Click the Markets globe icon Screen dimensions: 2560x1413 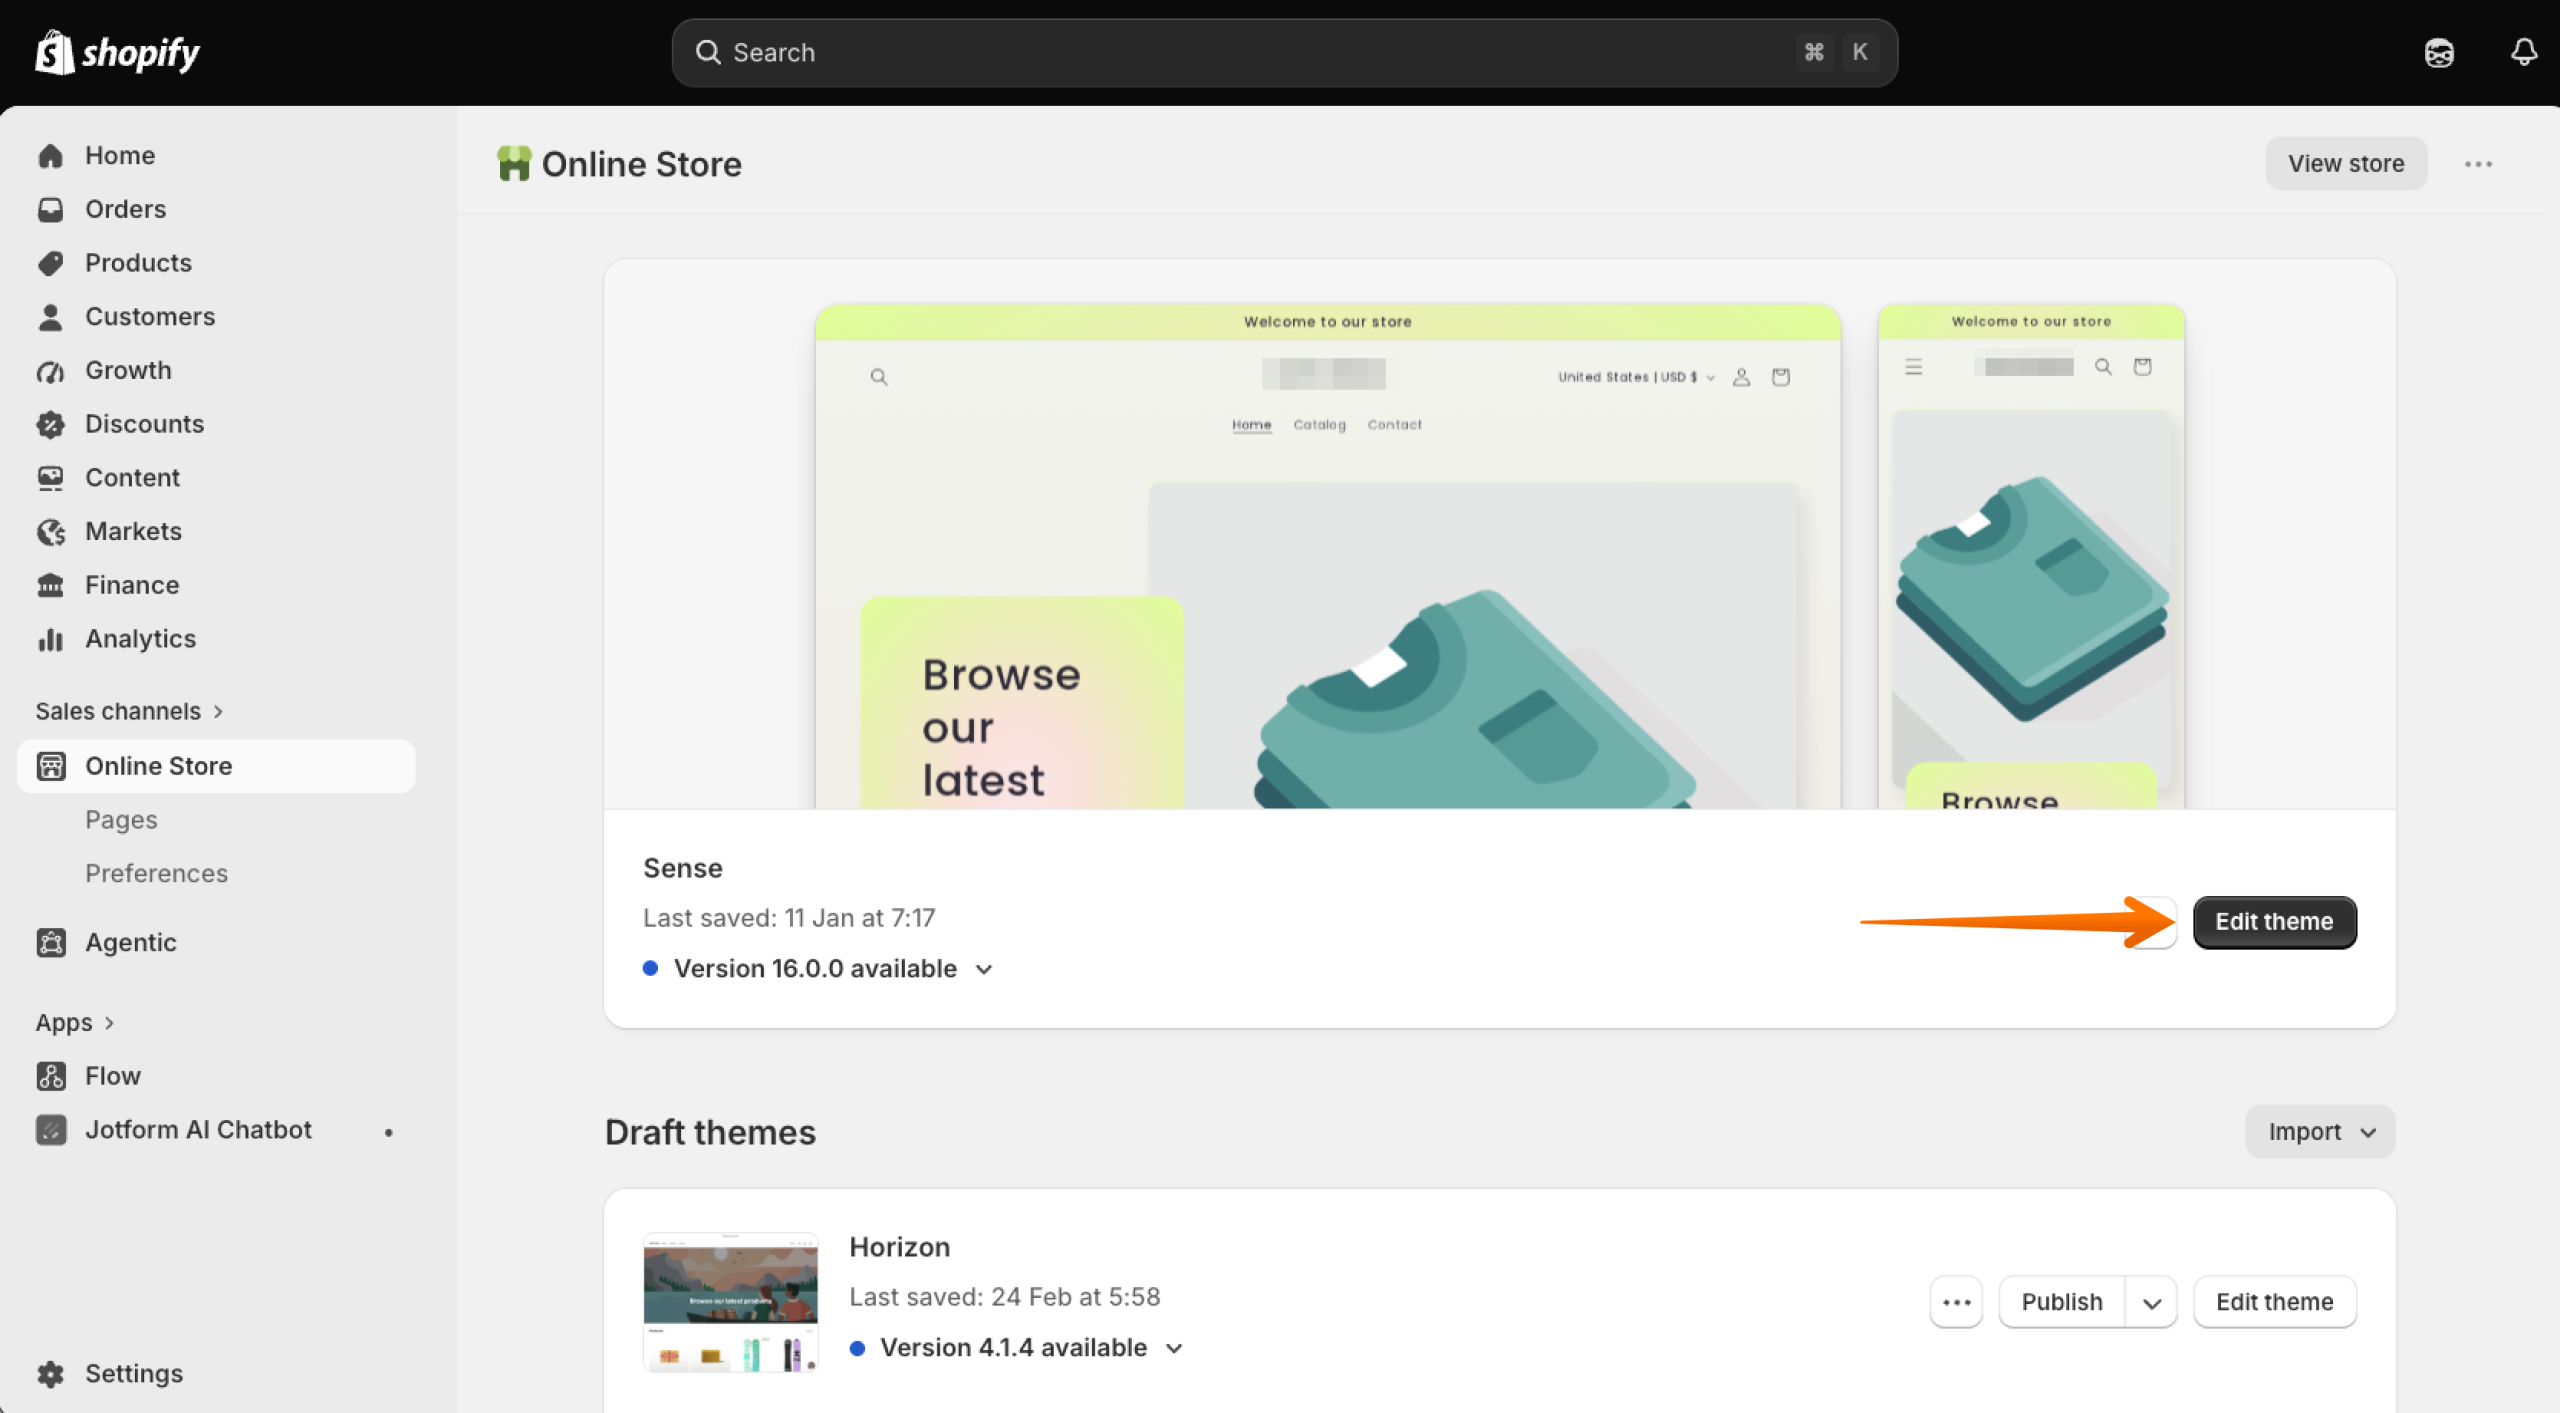[51, 532]
